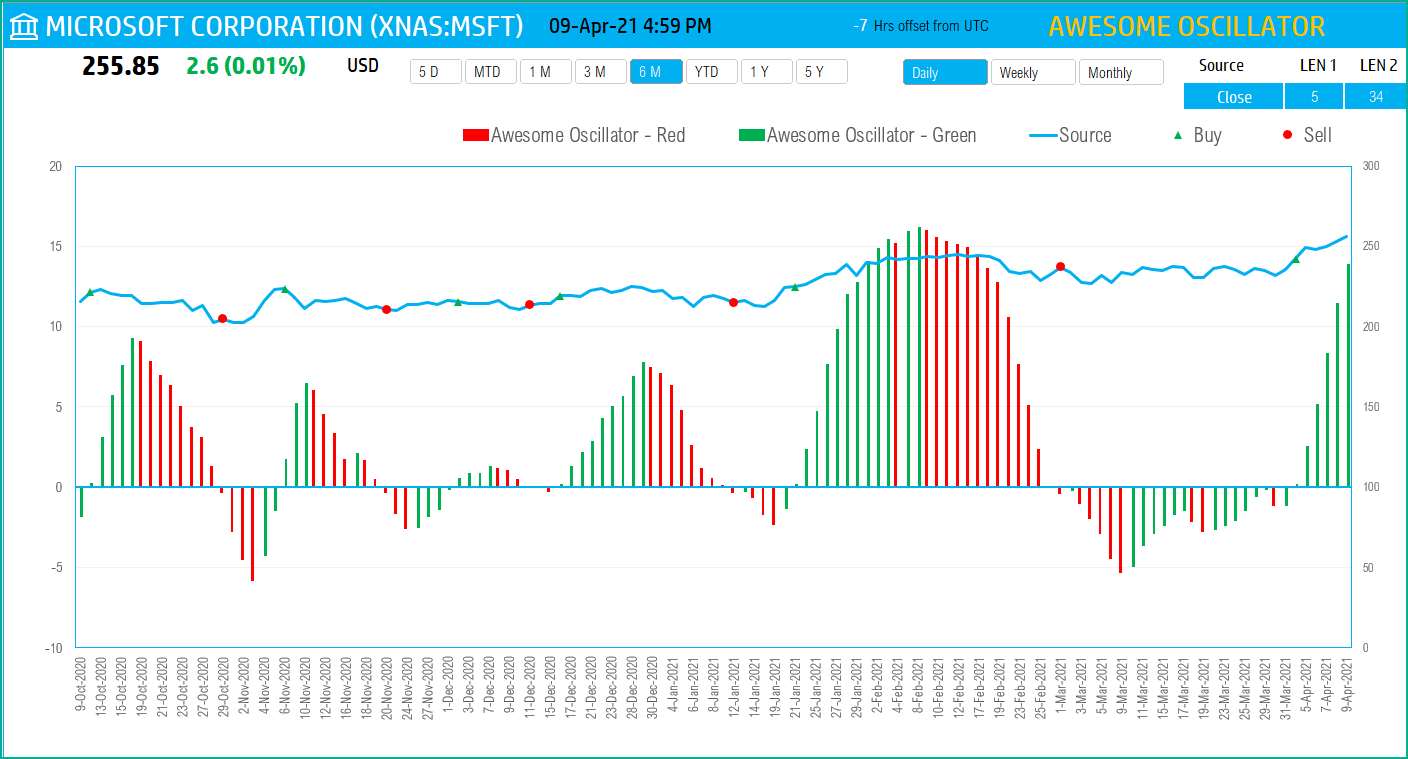The height and width of the screenshot is (759, 1408).
Task: Click the 'Hrs offset from UTC' label
Action: (931, 26)
